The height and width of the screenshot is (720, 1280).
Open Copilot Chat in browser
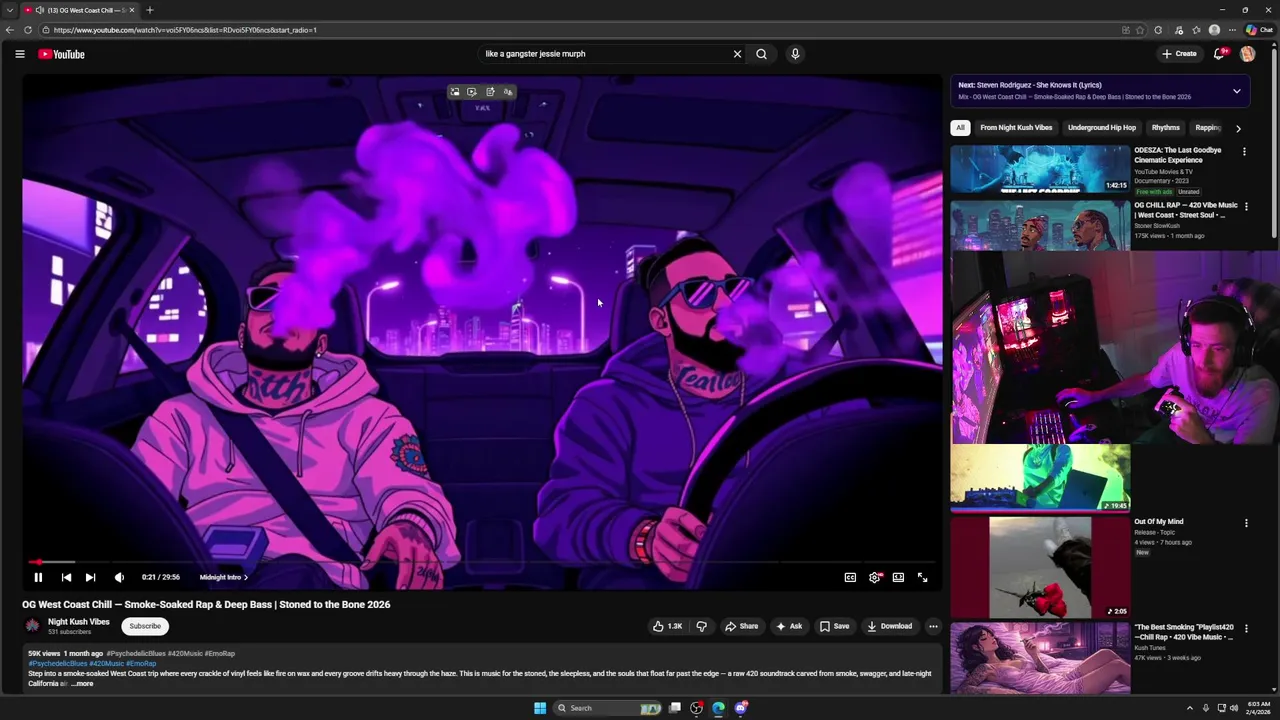coord(1259,30)
